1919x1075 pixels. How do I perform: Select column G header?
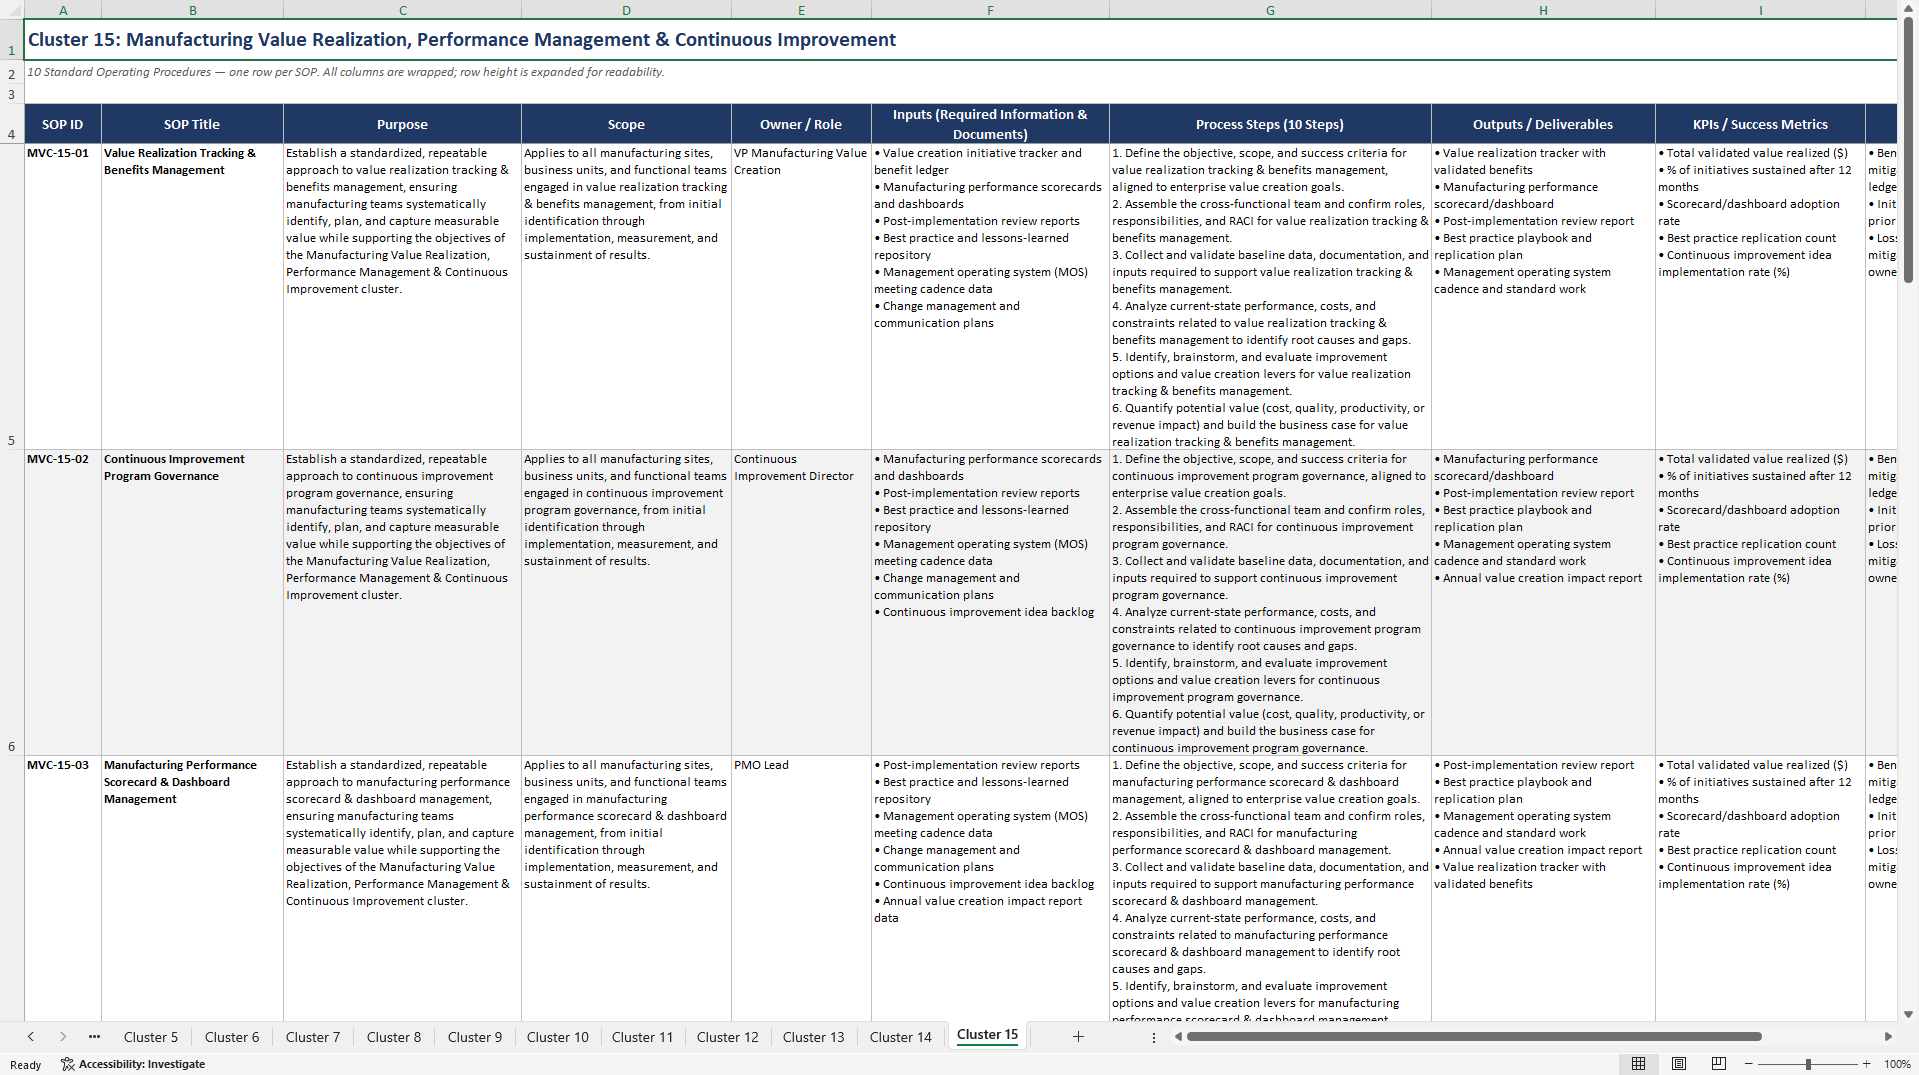pyautogui.click(x=1270, y=10)
